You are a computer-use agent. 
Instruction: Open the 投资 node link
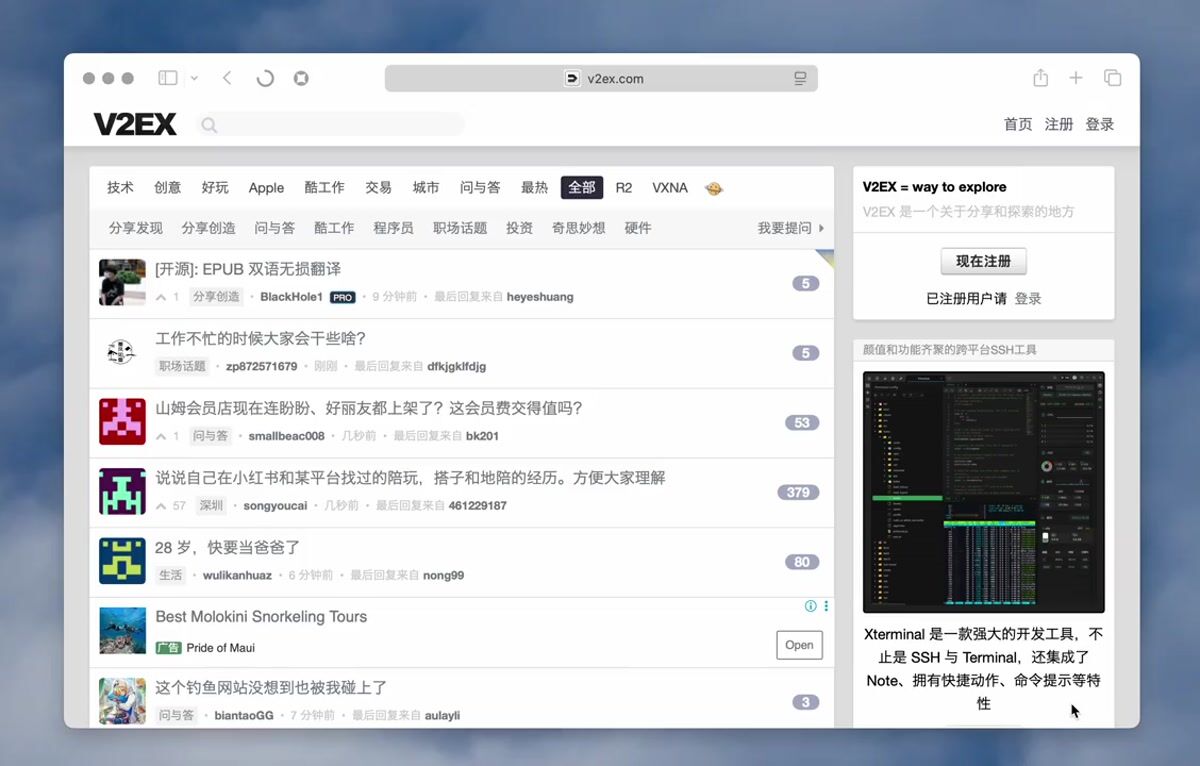coord(519,228)
